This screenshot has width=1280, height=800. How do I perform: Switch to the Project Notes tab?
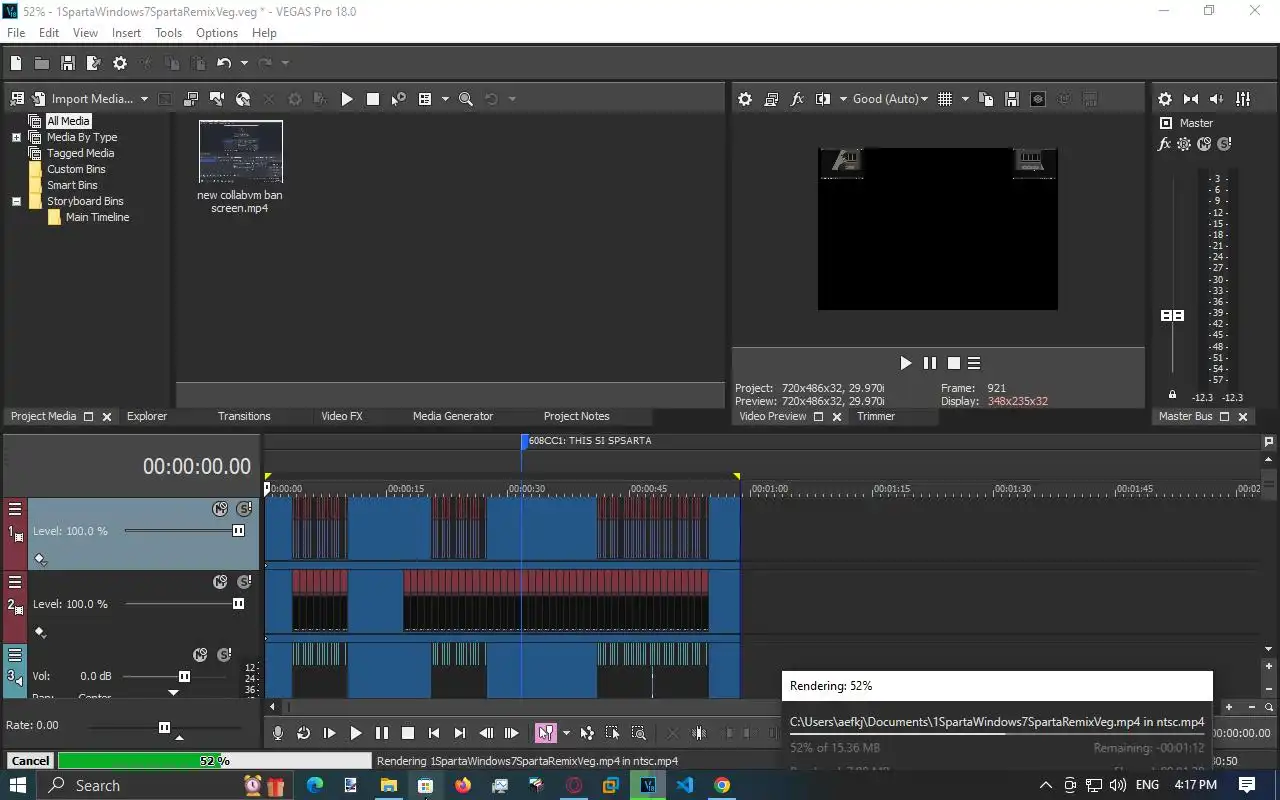[x=576, y=416]
